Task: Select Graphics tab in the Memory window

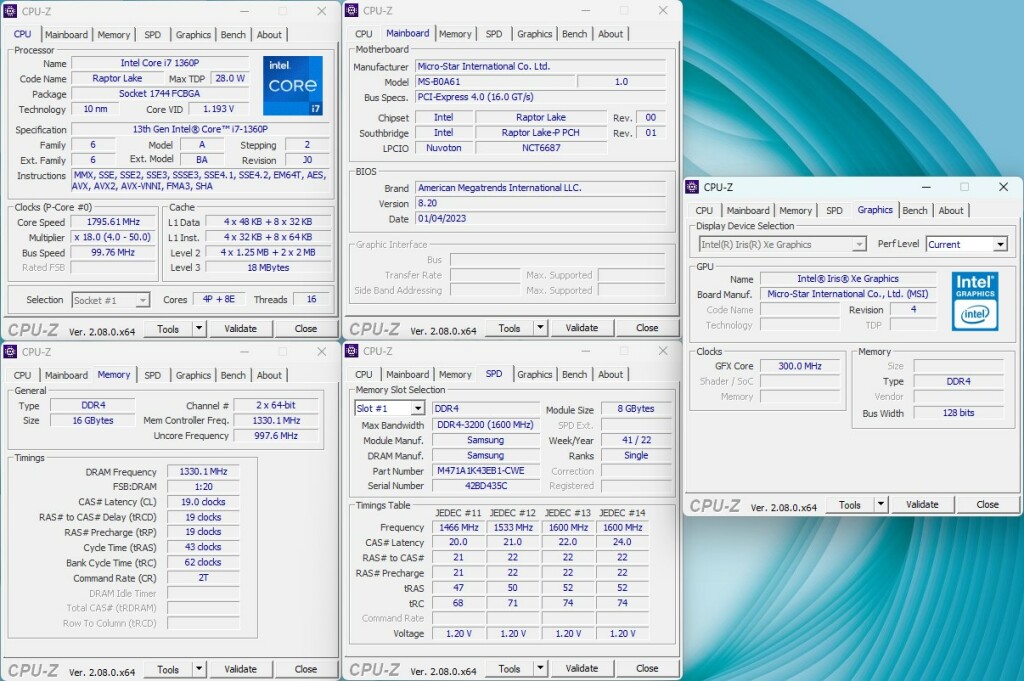Action: 193,375
